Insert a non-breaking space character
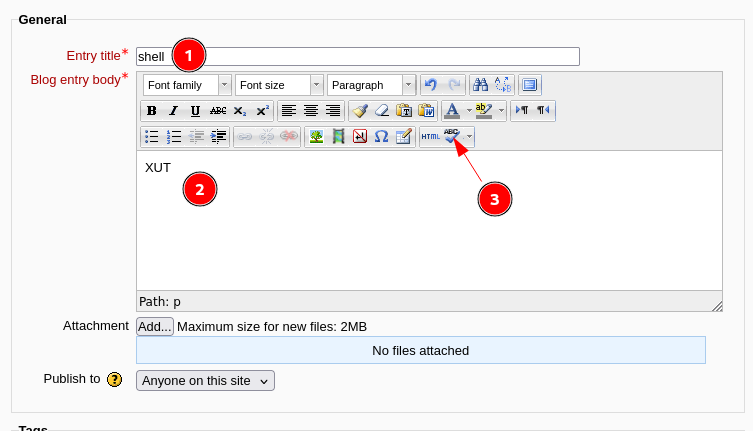 coord(360,137)
